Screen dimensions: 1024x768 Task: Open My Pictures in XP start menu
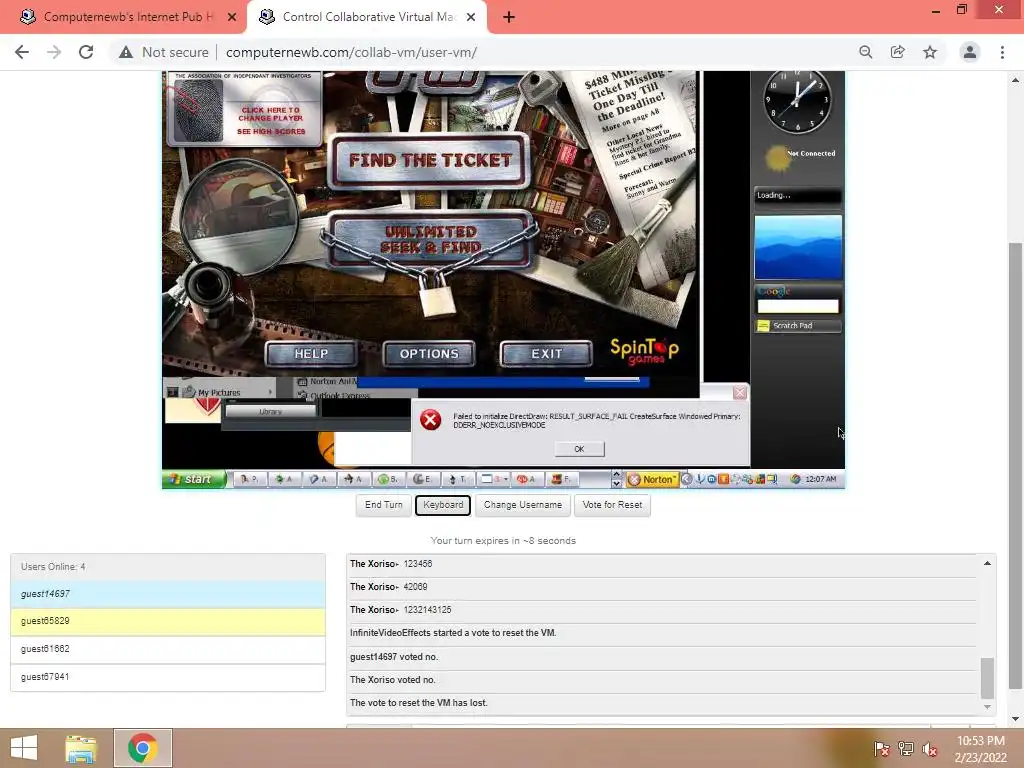pyautogui.click(x=219, y=392)
